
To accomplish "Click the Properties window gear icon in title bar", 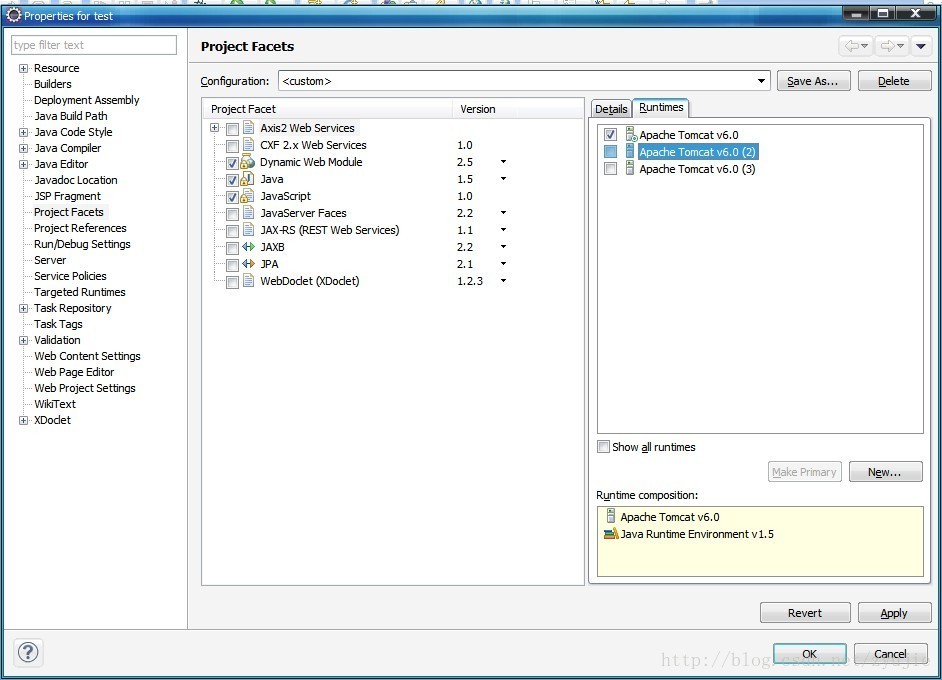I will [13, 16].
